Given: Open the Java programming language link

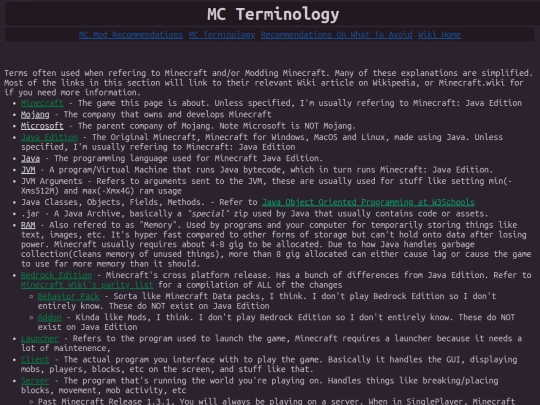Looking at the screenshot, I should [30, 158].
